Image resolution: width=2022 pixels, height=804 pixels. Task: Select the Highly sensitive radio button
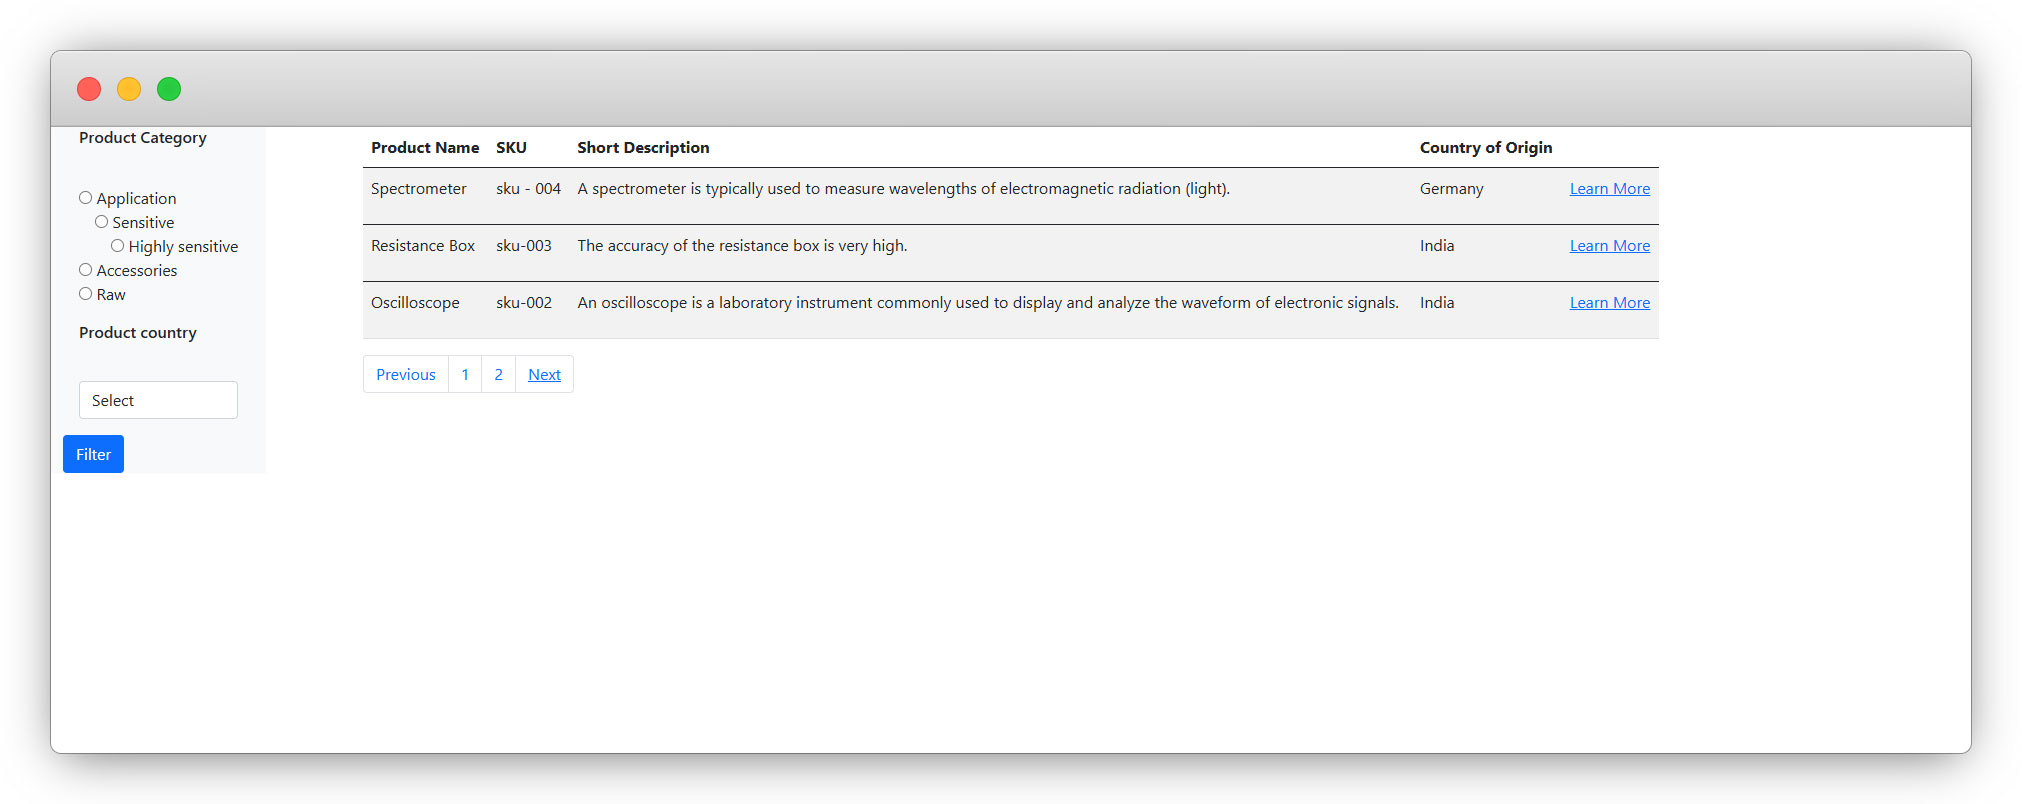coord(118,246)
